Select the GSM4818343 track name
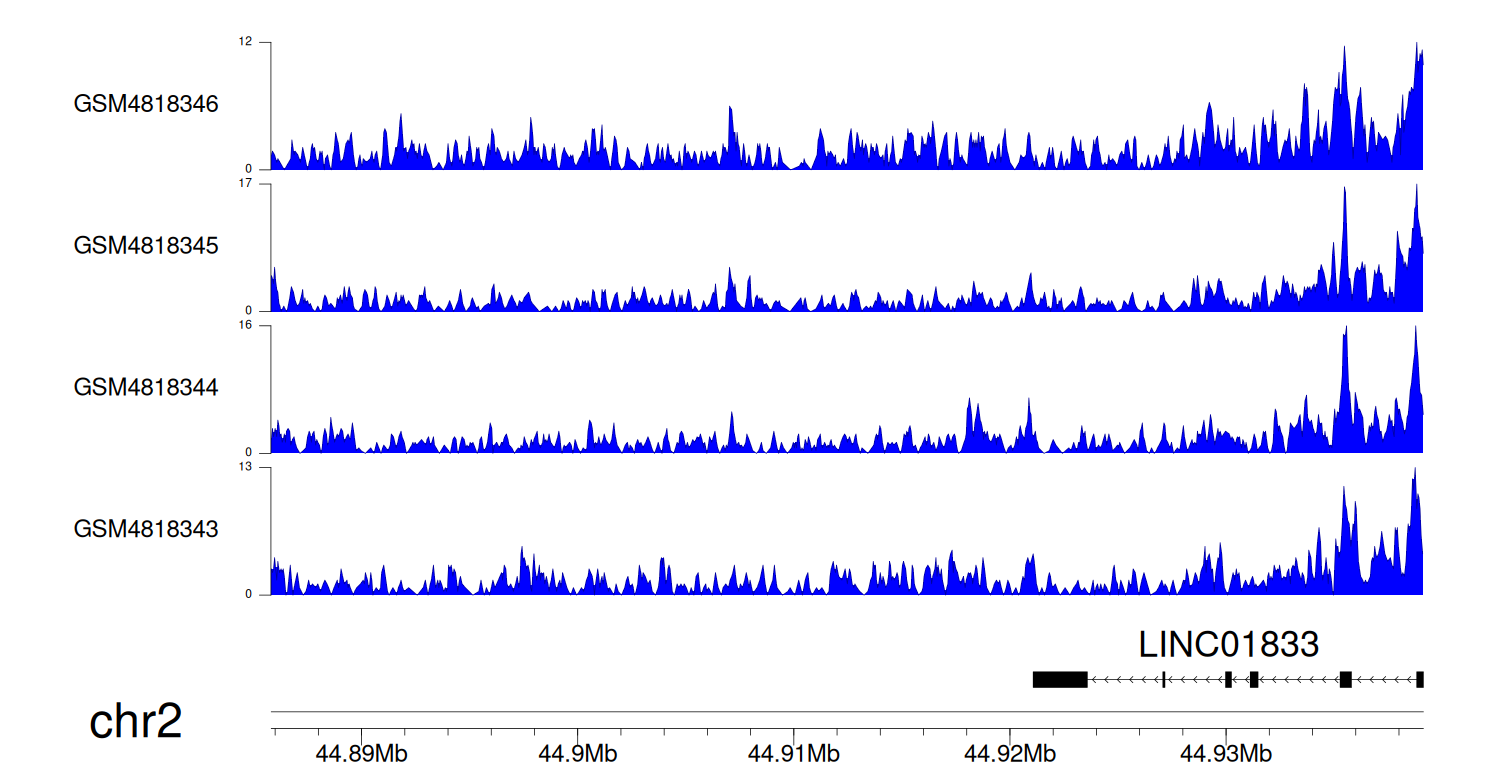Image resolution: width=1500 pixels, height=780 pixels. coord(146,528)
